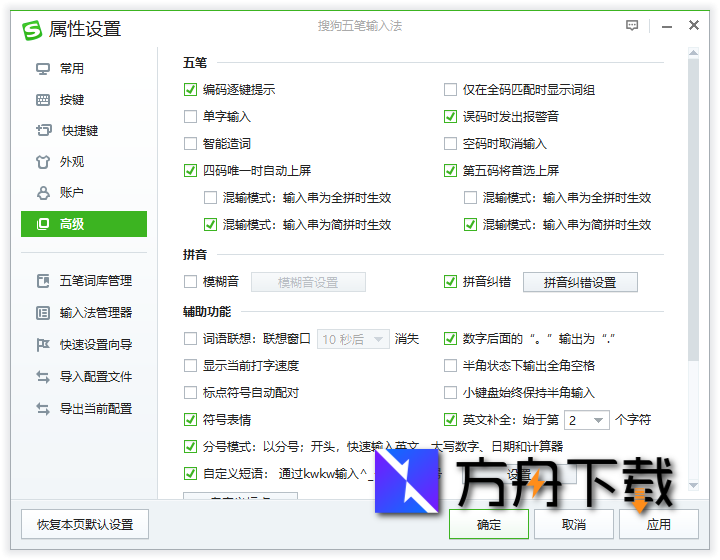The image size is (720, 560).
Task: Click the user icon beside 账户
Action: click(43, 193)
